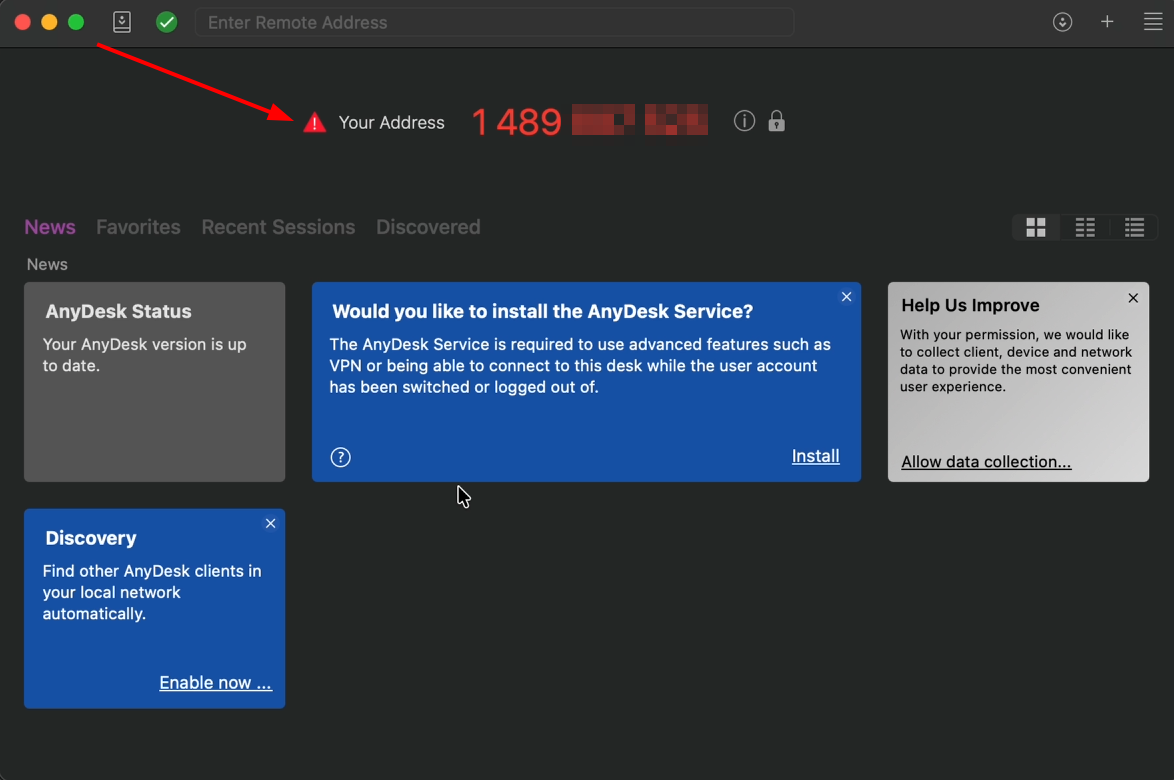Click the address book icon in title bar
The height and width of the screenshot is (780, 1174).
coord(122,22)
